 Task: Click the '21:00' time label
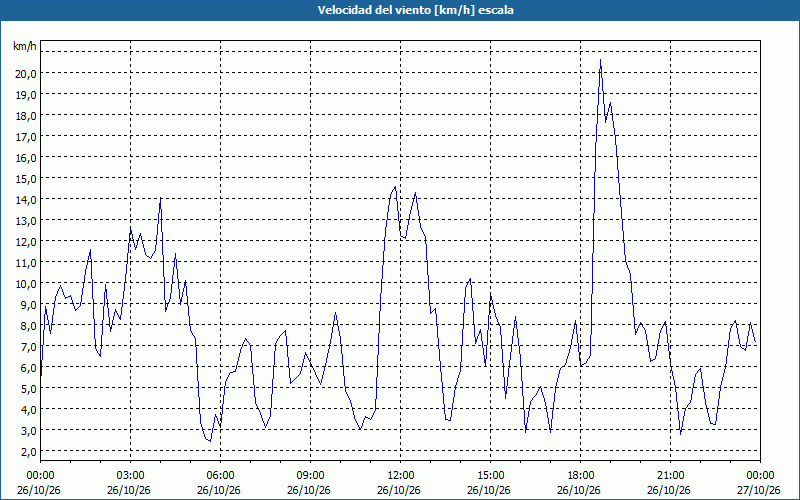click(x=670, y=476)
